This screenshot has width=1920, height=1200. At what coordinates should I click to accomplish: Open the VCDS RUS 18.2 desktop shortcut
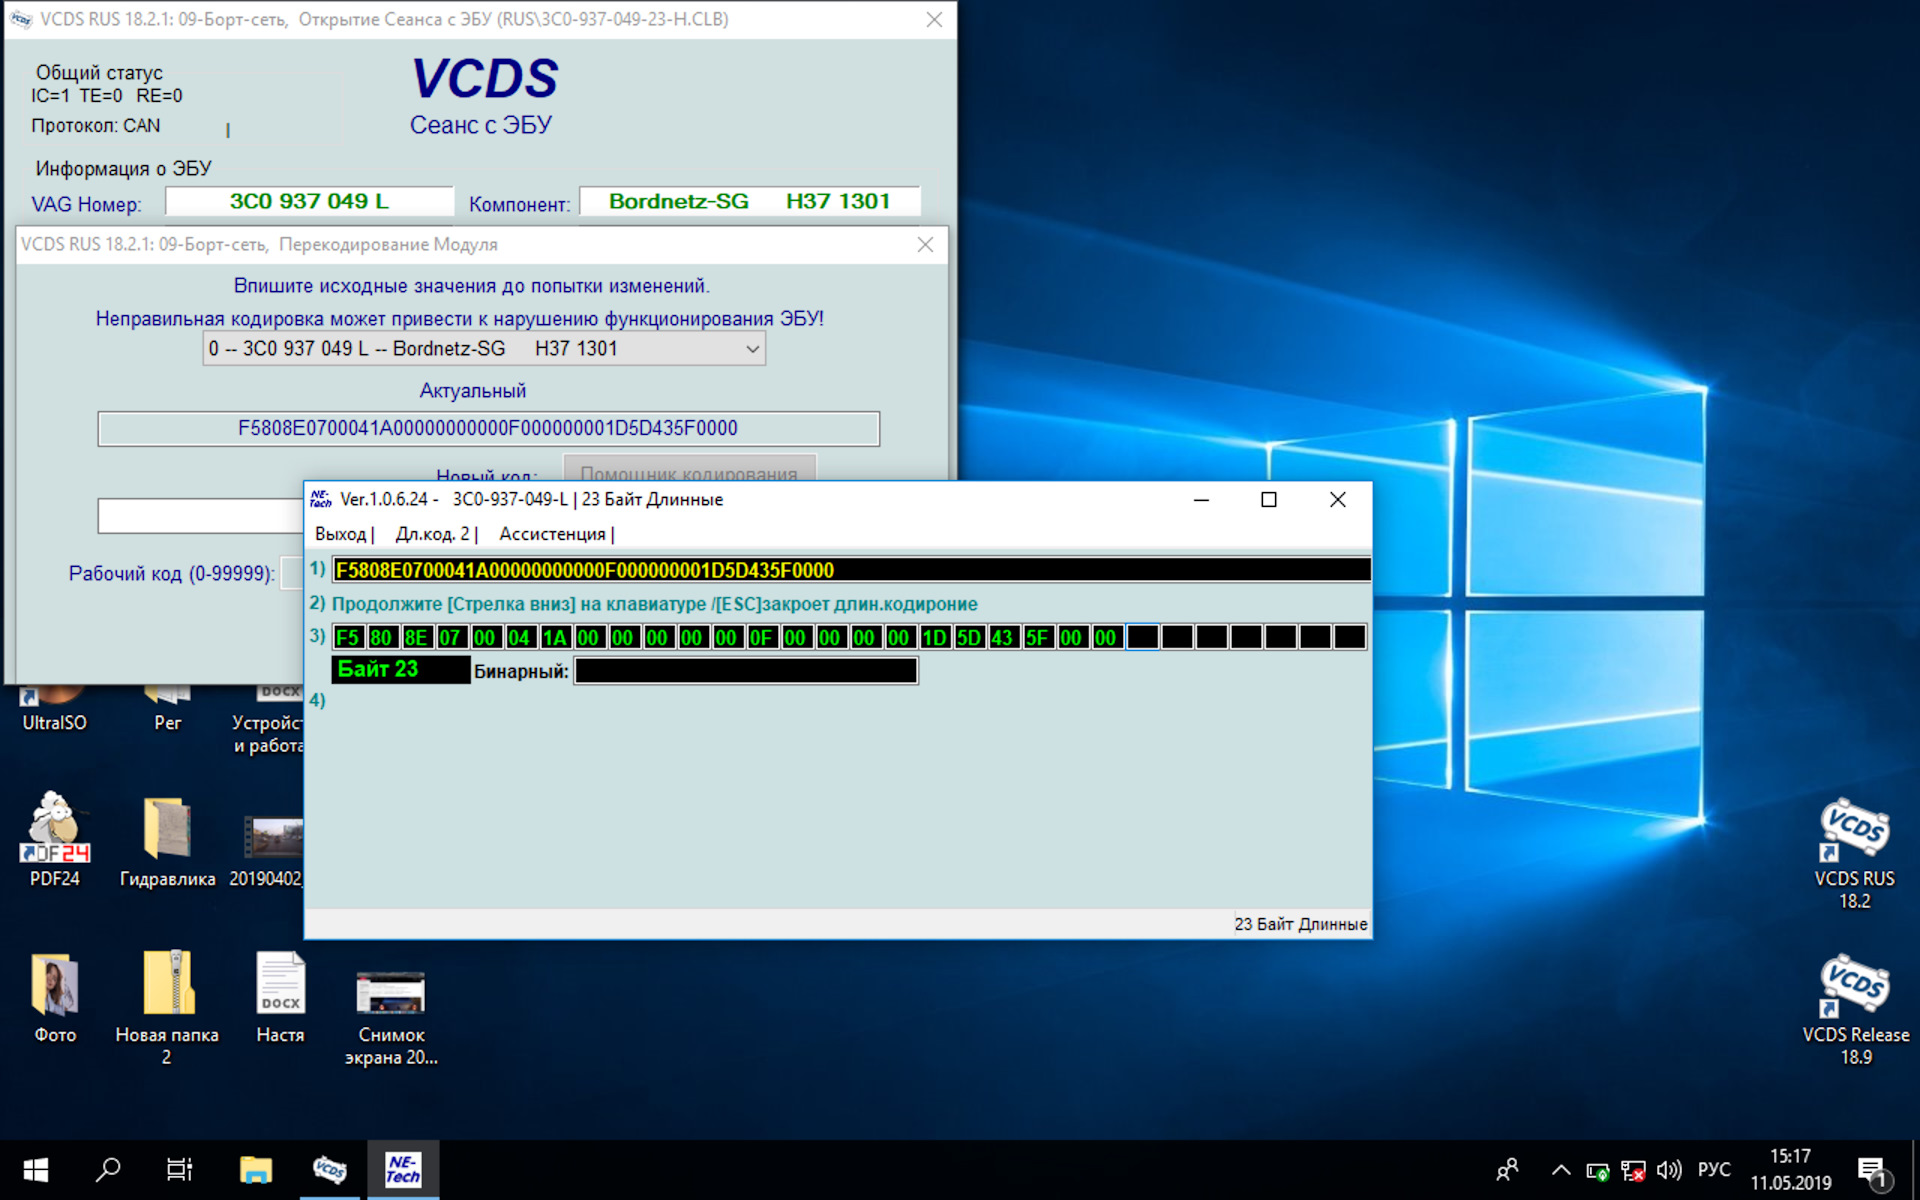(x=1854, y=854)
